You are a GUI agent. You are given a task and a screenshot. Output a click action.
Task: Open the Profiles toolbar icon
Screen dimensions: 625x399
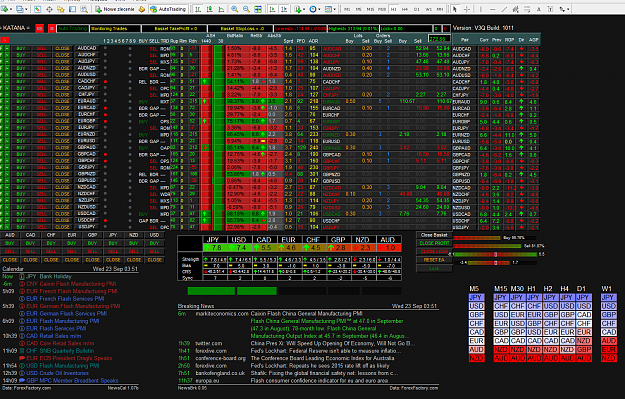[20, 9]
